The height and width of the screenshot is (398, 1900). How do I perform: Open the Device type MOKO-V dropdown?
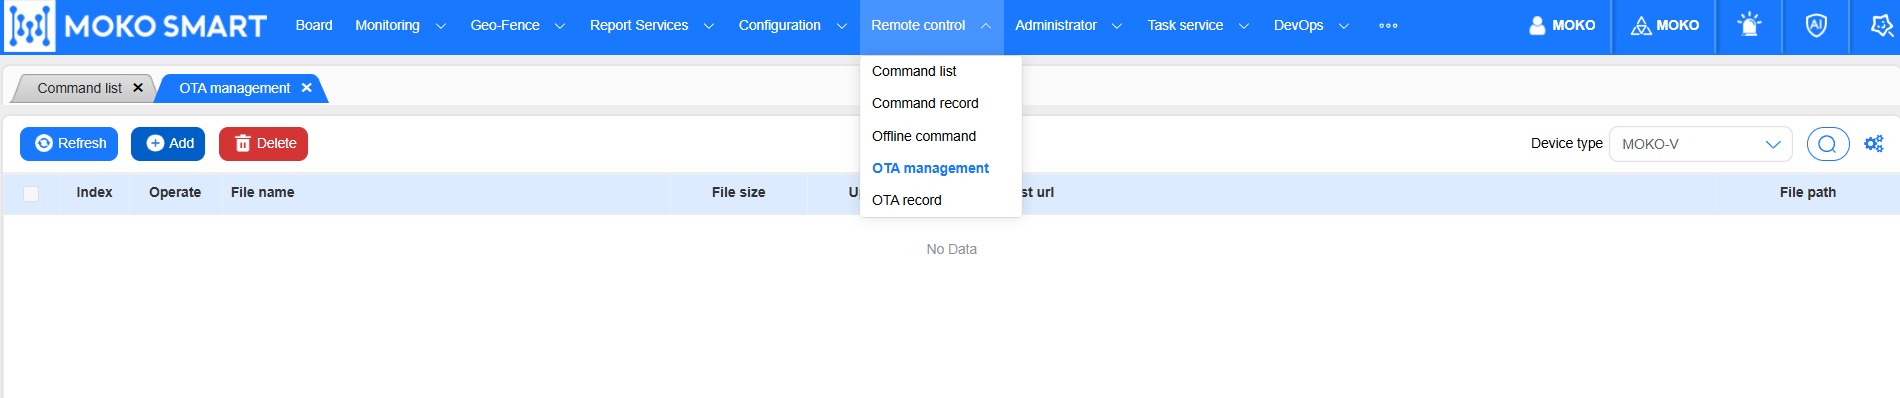(1700, 144)
